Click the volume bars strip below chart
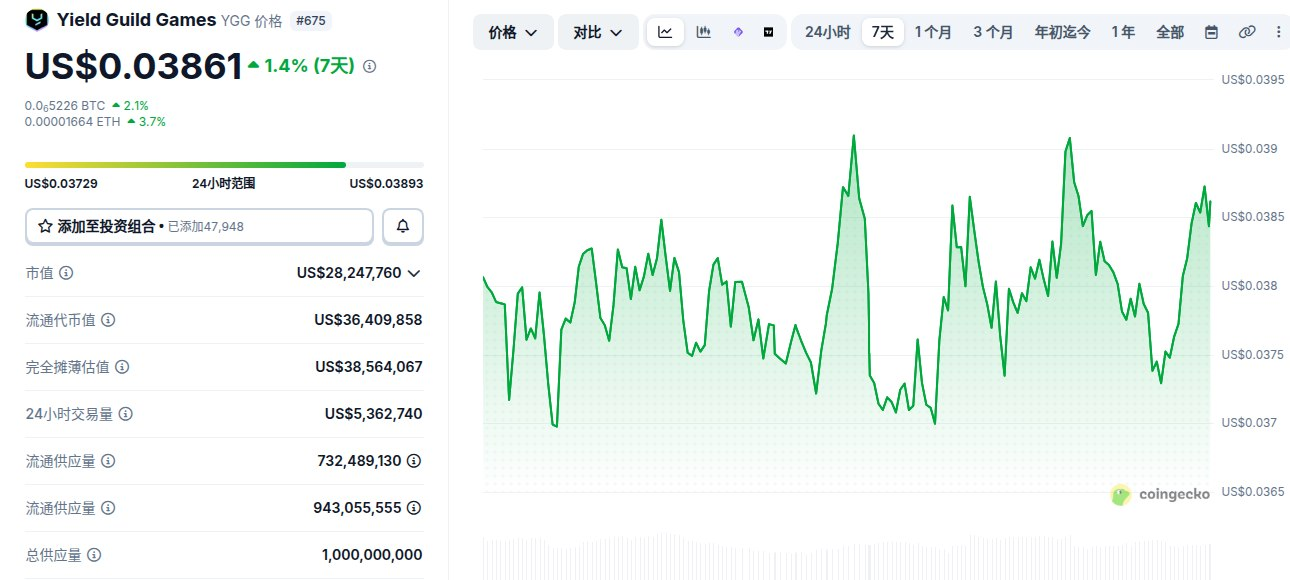This screenshot has height=580, width=1290. [x=846, y=558]
